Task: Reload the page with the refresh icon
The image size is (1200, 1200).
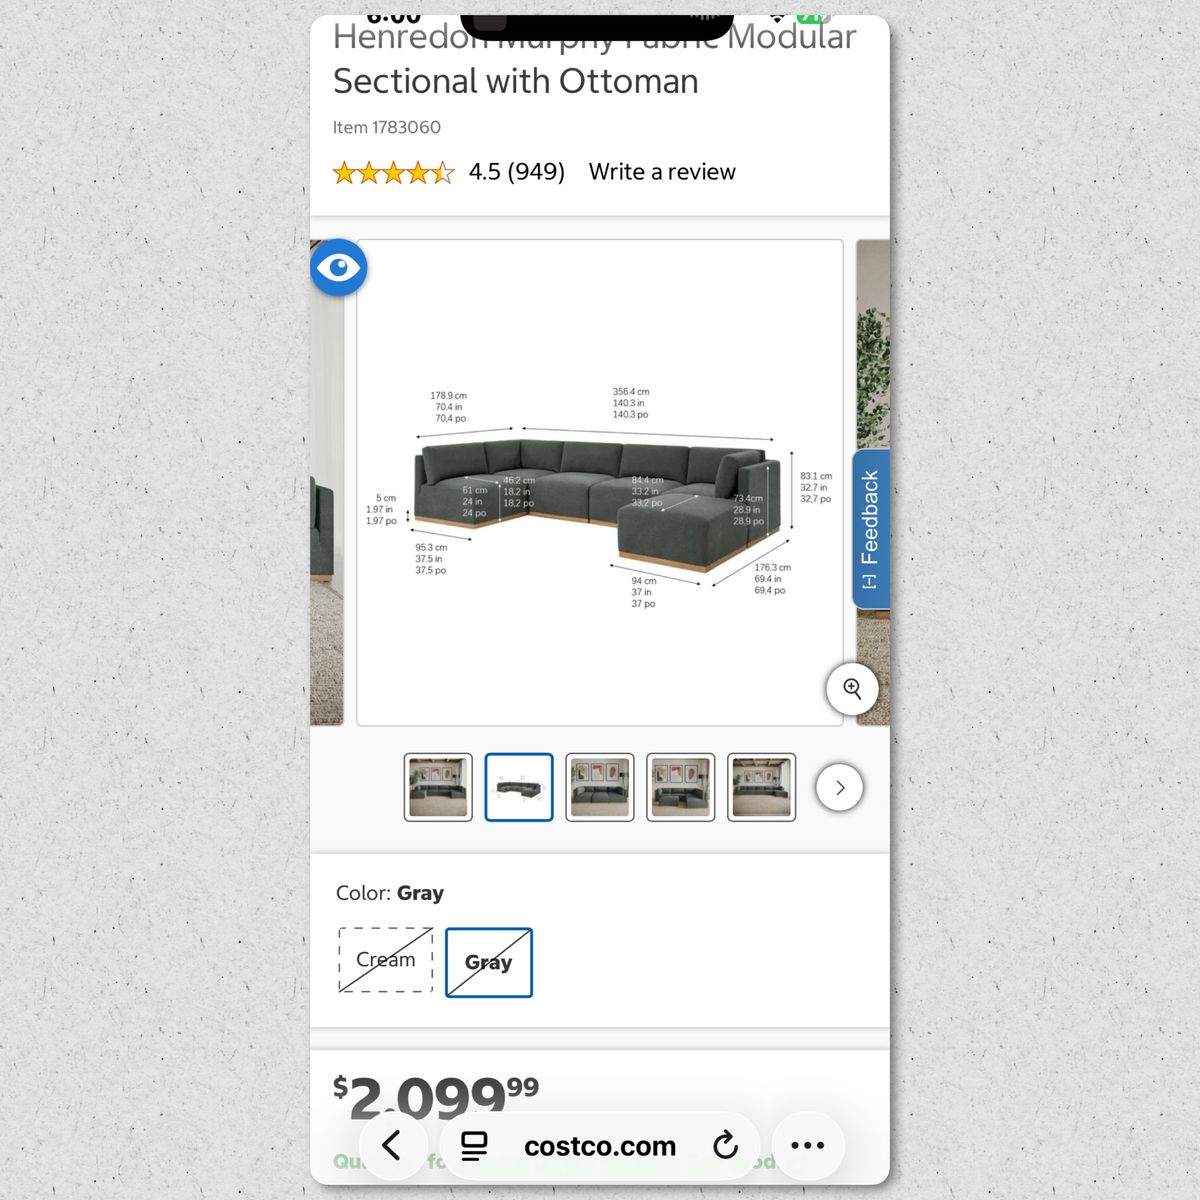Action: point(725,1145)
